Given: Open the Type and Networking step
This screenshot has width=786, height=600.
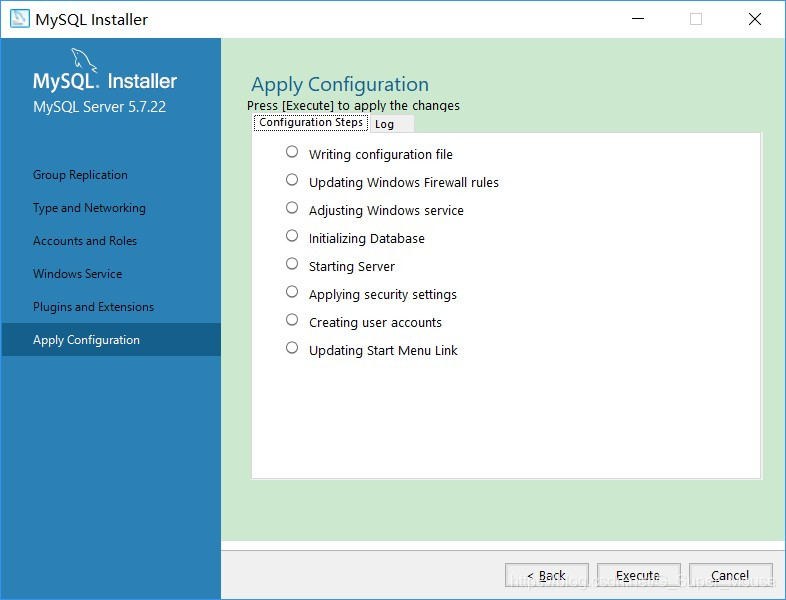Looking at the screenshot, I should coord(89,208).
